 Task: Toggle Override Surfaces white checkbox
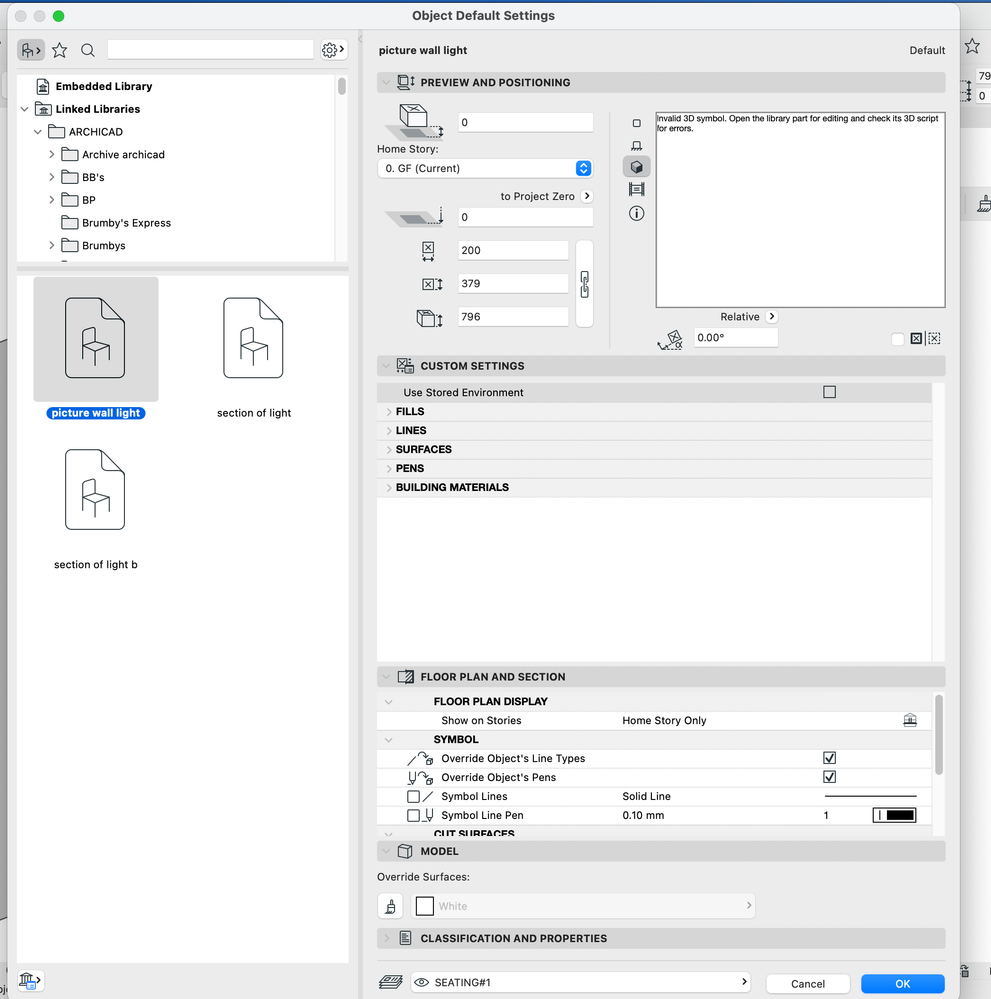click(x=424, y=906)
